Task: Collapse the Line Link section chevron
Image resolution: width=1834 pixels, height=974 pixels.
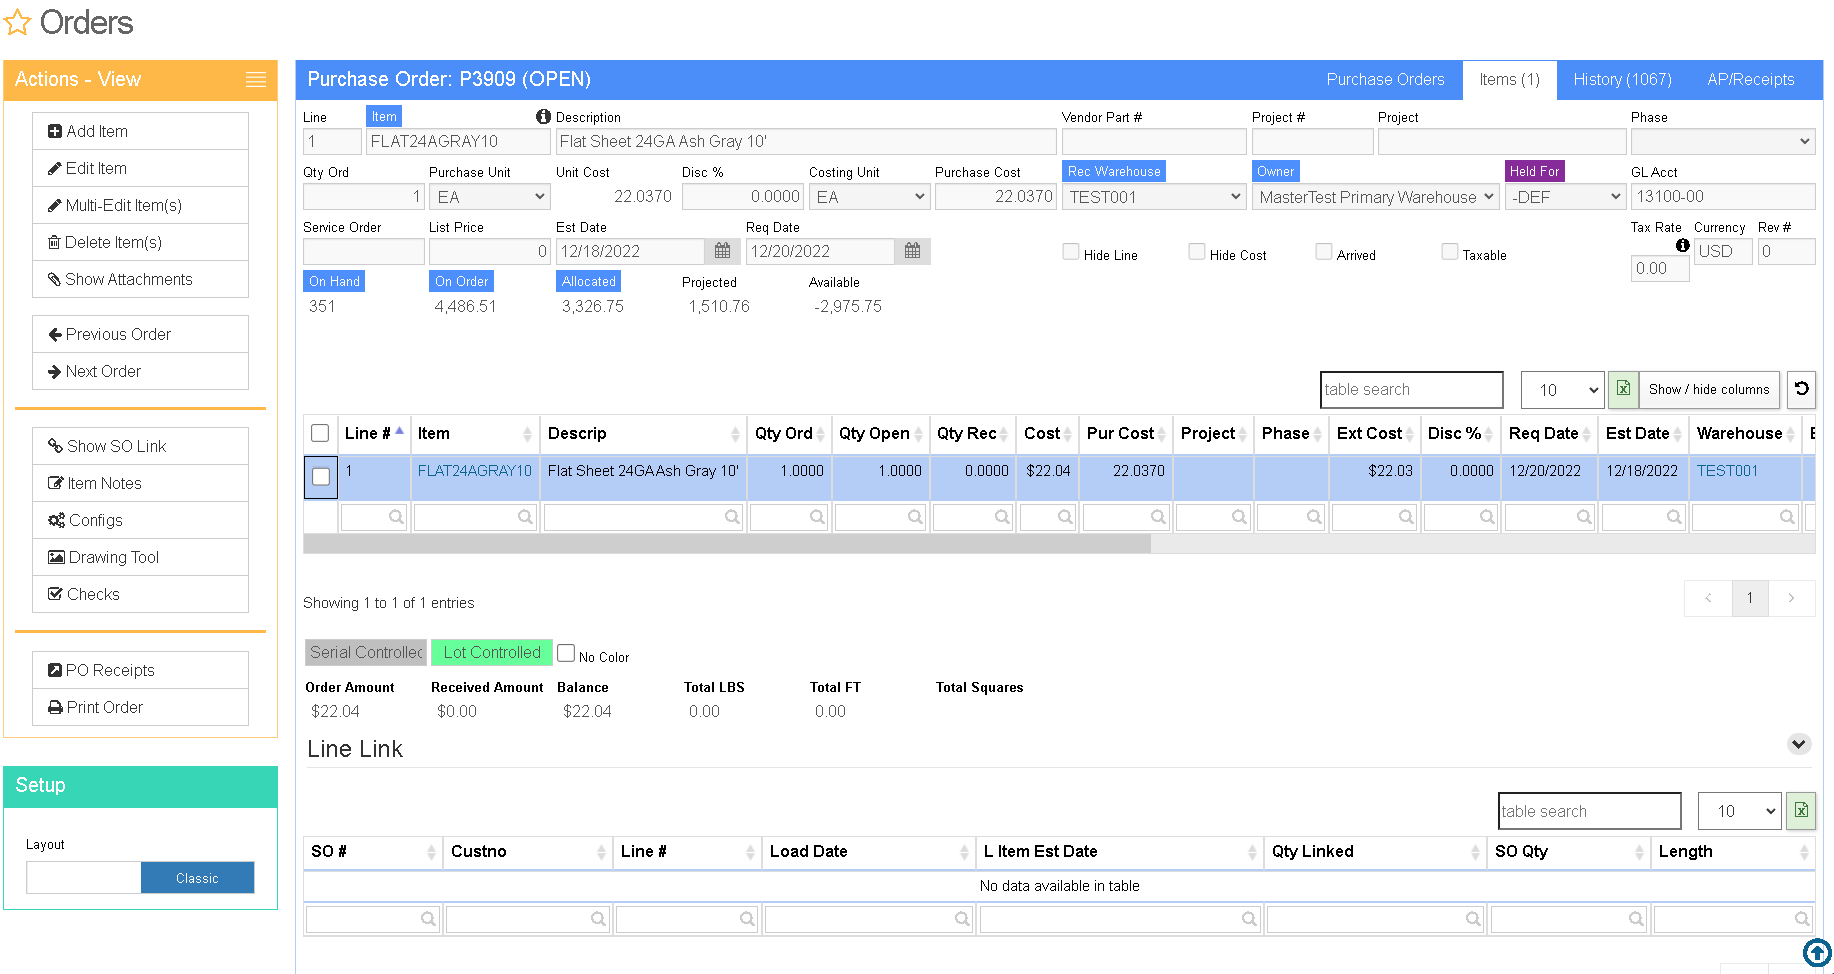Action: [x=1799, y=744]
